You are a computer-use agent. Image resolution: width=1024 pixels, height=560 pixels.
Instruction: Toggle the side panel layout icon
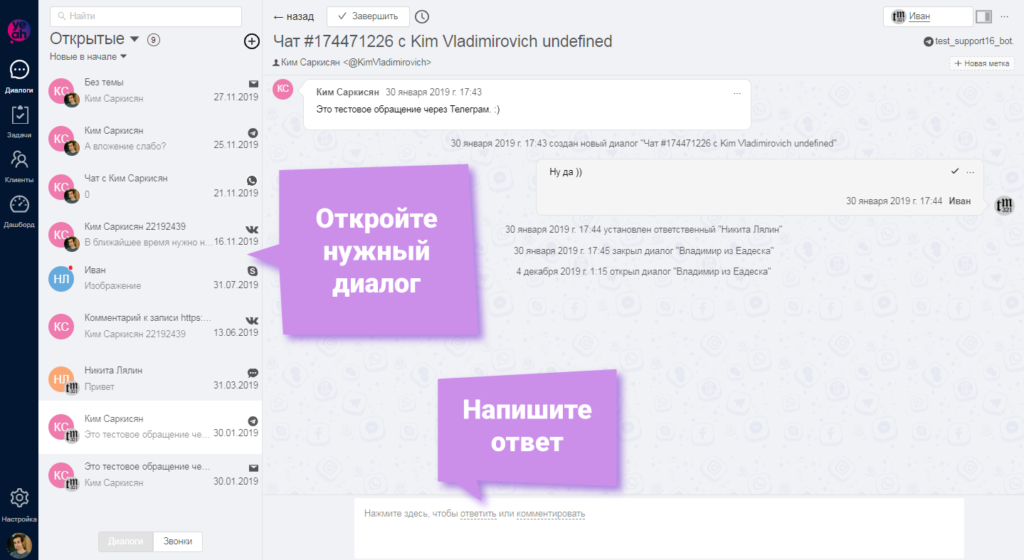(984, 16)
